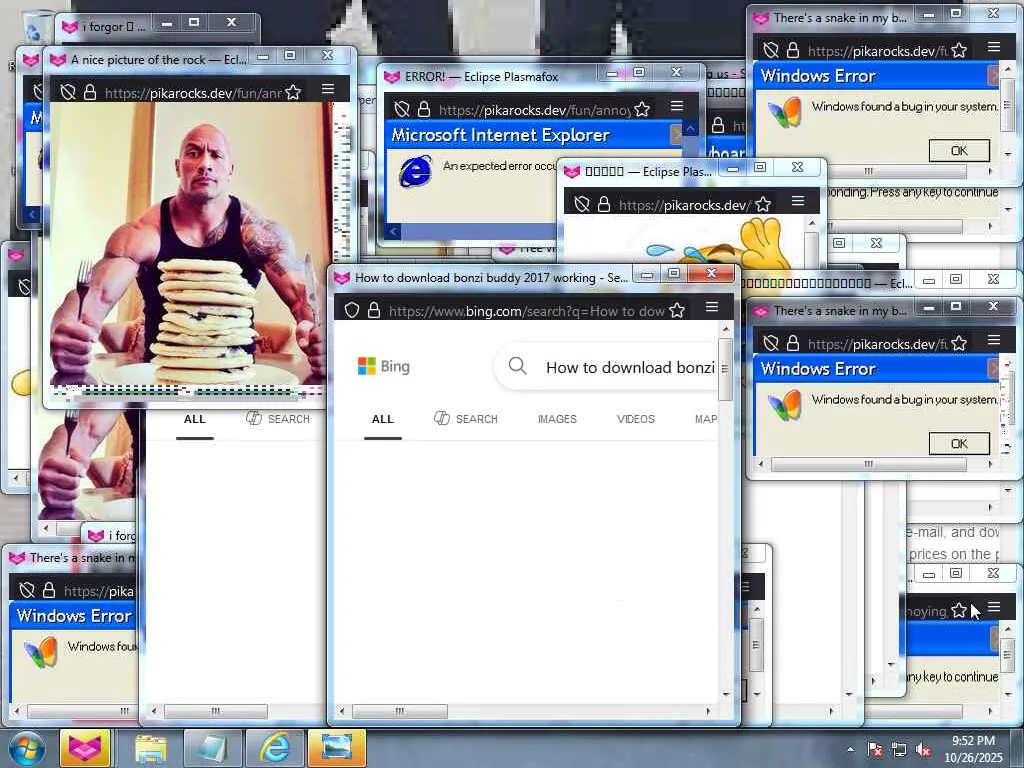Click the Rock with pancakes picture
Screen dimensions: 1024x768
pos(189,245)
